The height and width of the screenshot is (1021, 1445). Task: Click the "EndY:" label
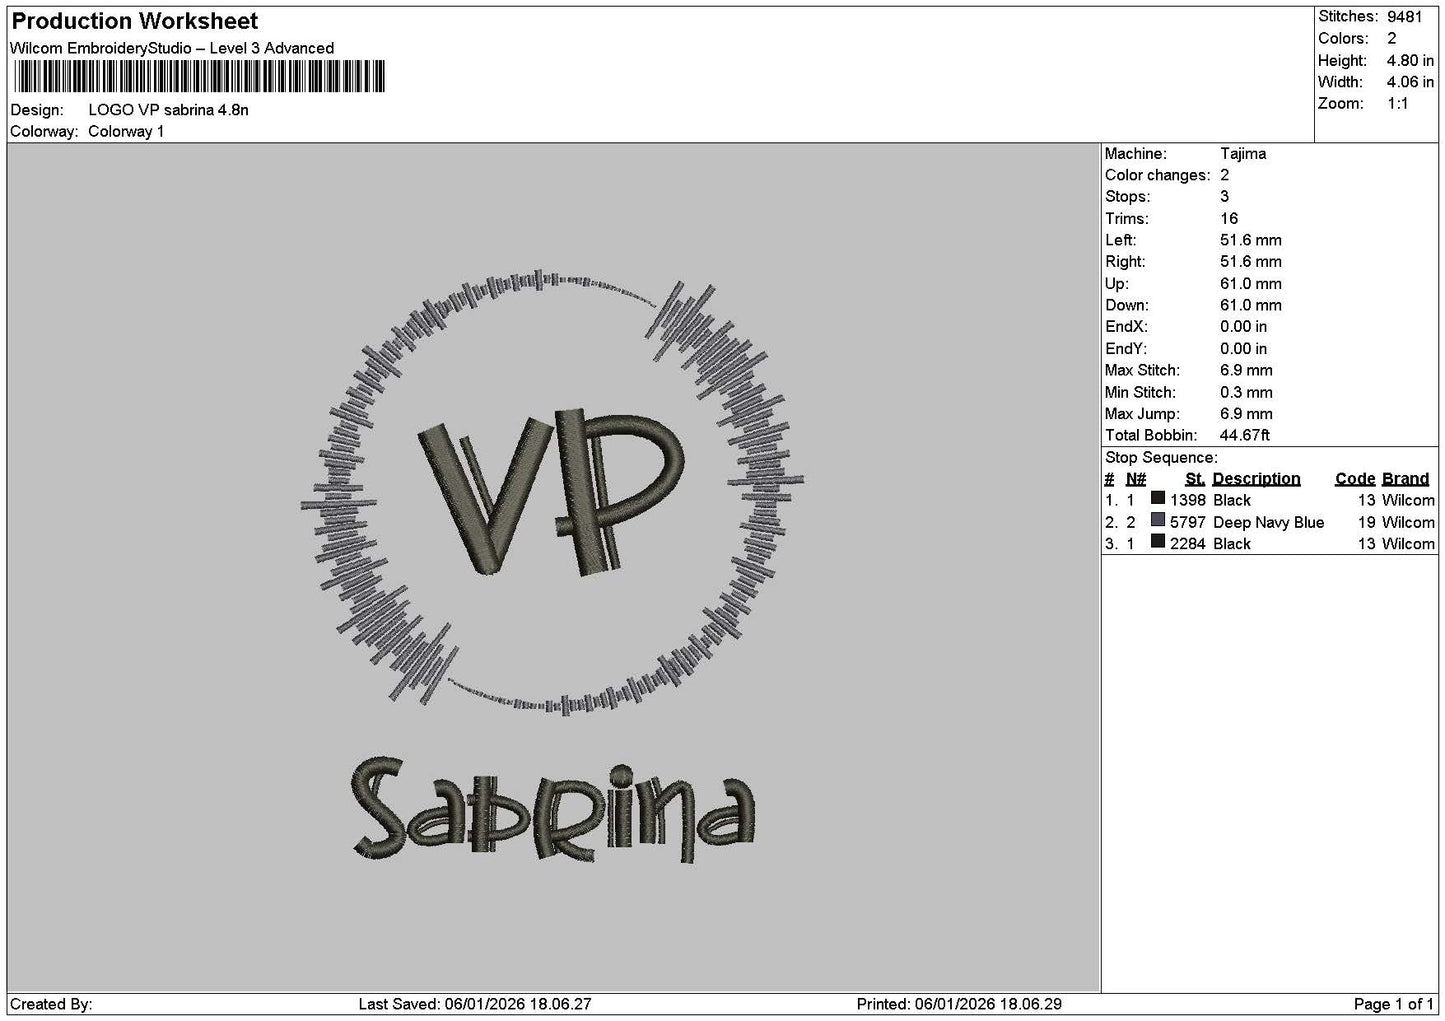(1126, 349)
